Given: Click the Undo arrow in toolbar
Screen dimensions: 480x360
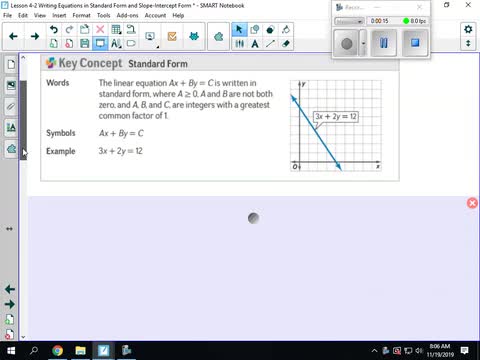Looking at the screenshot, I should pos(54,29).
